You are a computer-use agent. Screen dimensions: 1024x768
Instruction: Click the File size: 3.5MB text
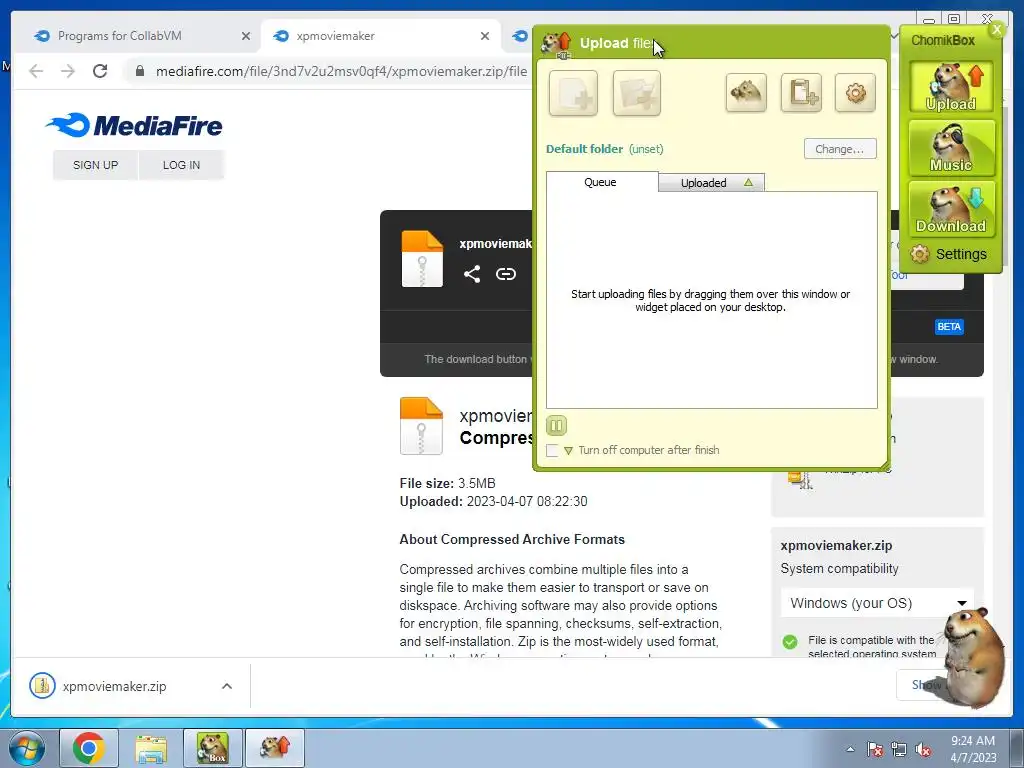pos(447,483)
